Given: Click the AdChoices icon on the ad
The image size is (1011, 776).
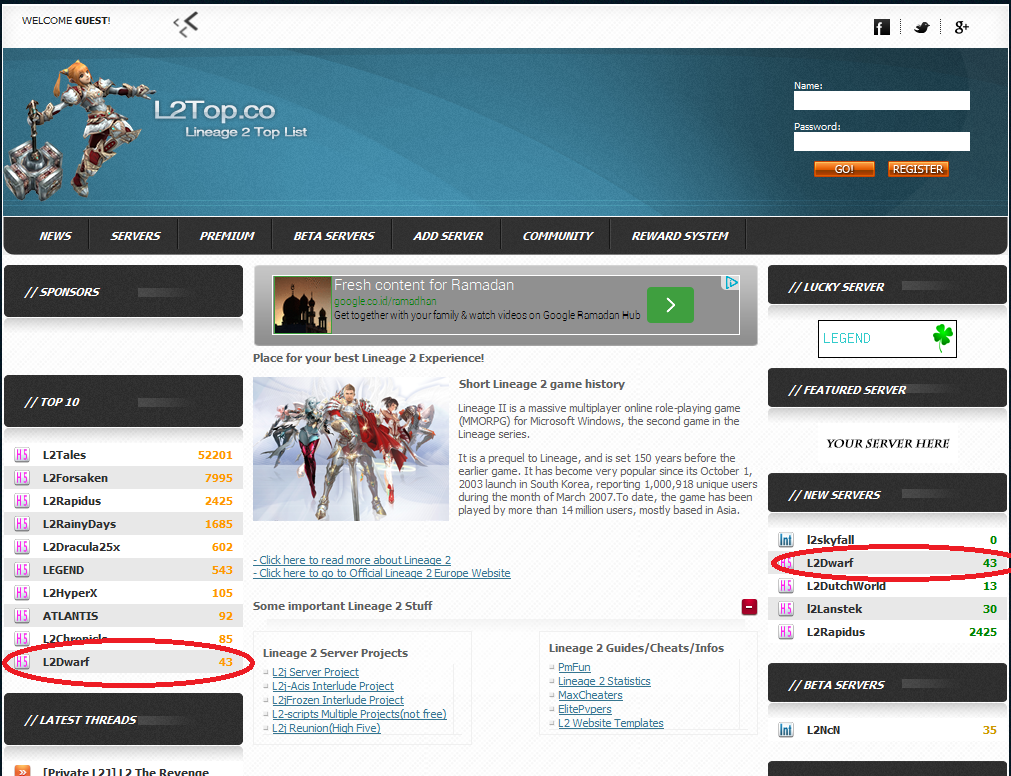Looking at the screenshot, I should [731, 283].
